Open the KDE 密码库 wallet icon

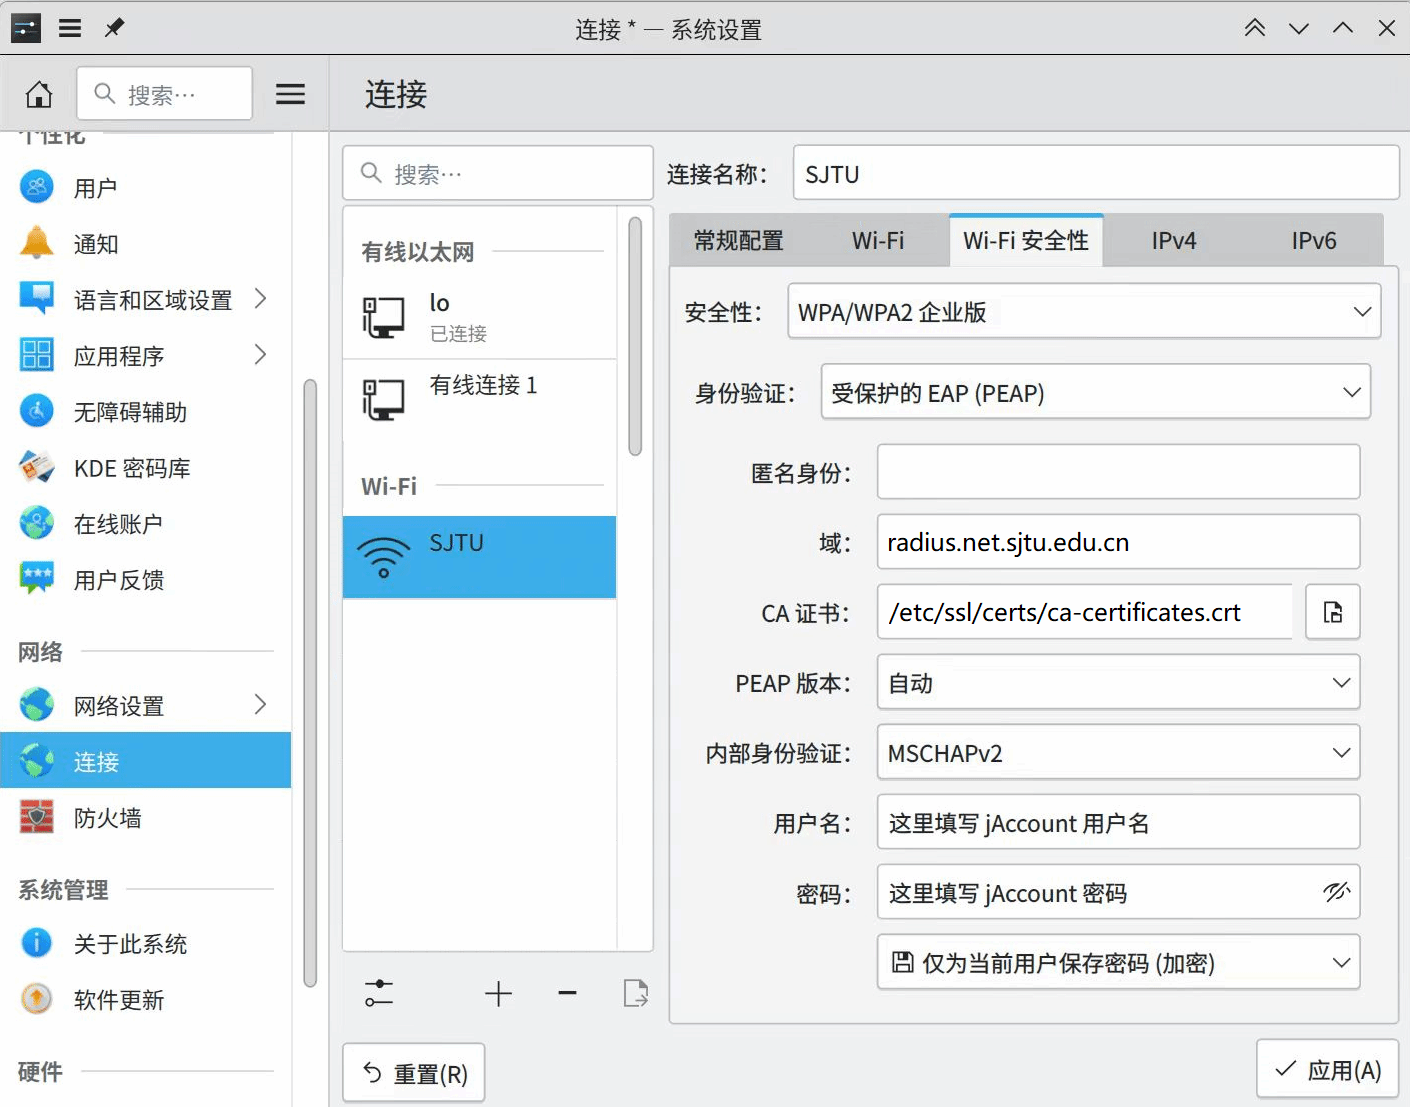(x=37, y=467)
